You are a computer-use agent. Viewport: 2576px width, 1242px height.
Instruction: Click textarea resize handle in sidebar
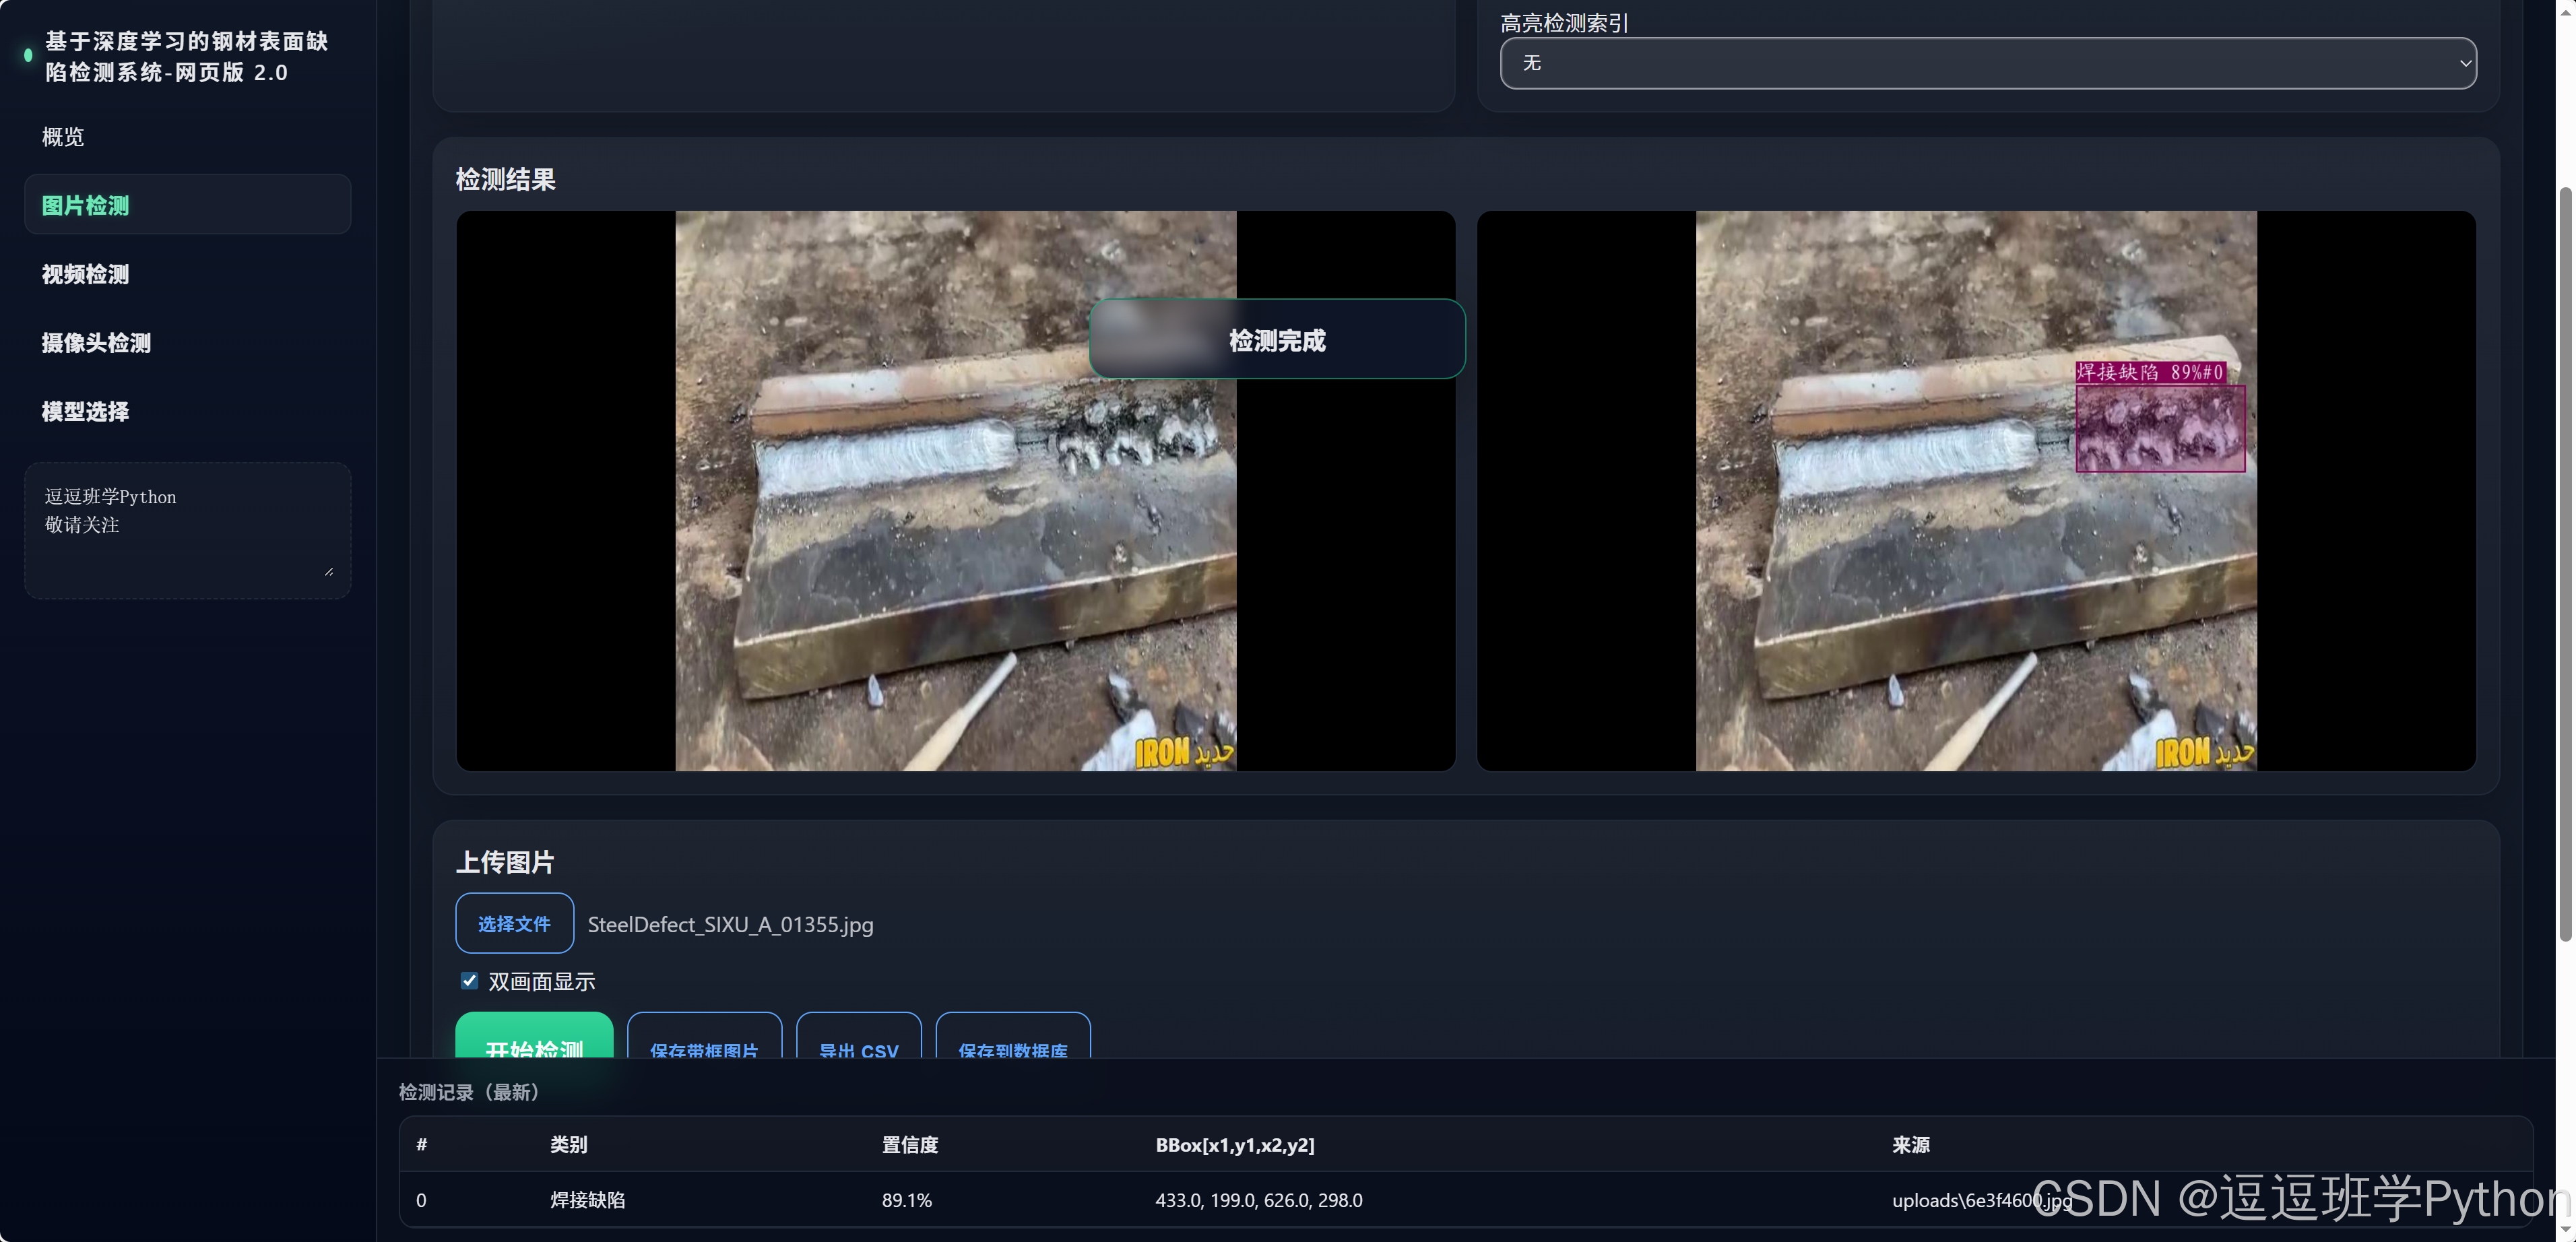point(329,571)
